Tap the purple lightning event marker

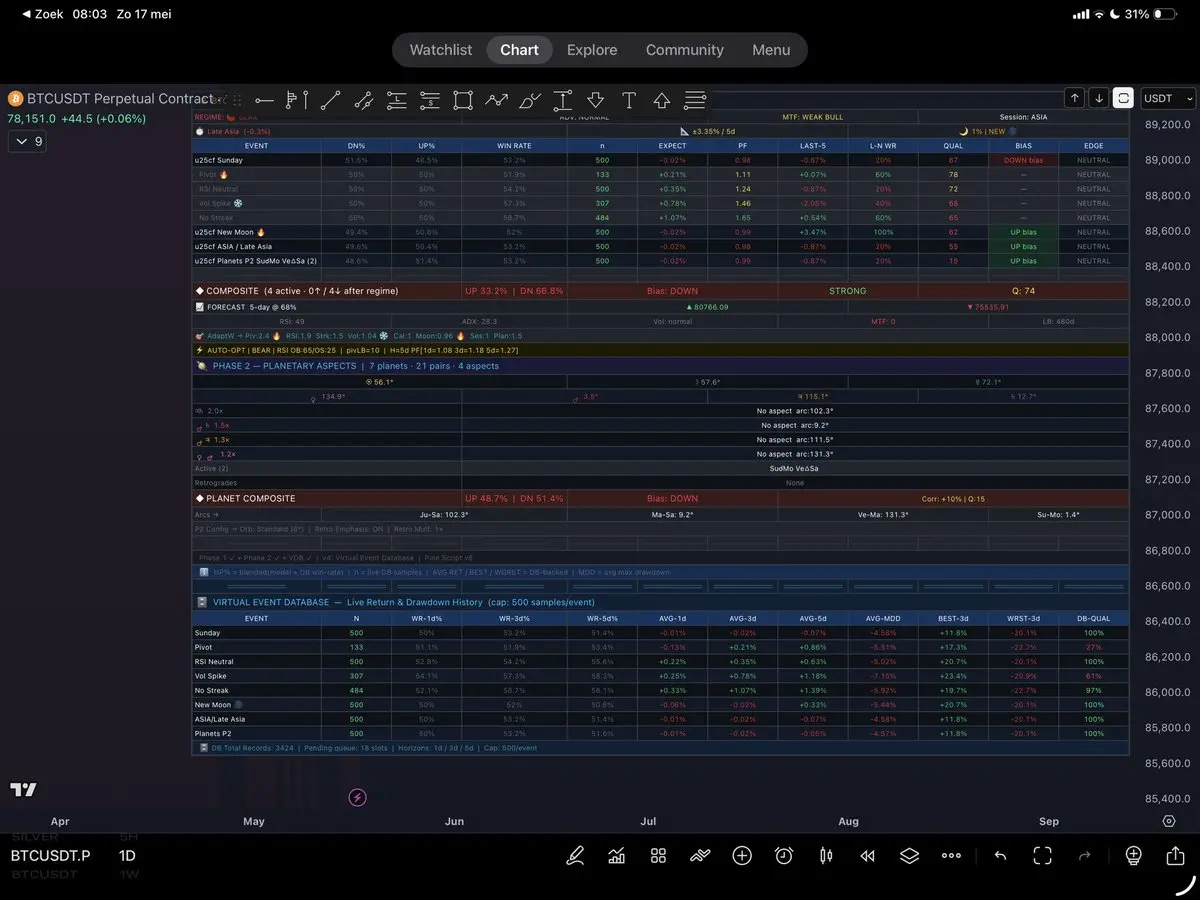pos(358,797)
